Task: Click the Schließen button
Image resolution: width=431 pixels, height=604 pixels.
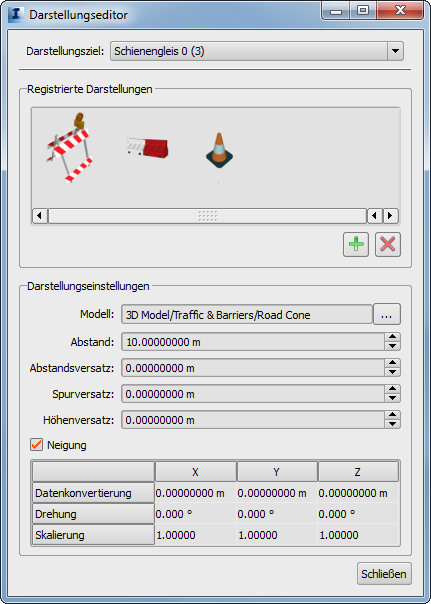Action: click(384, 574)
